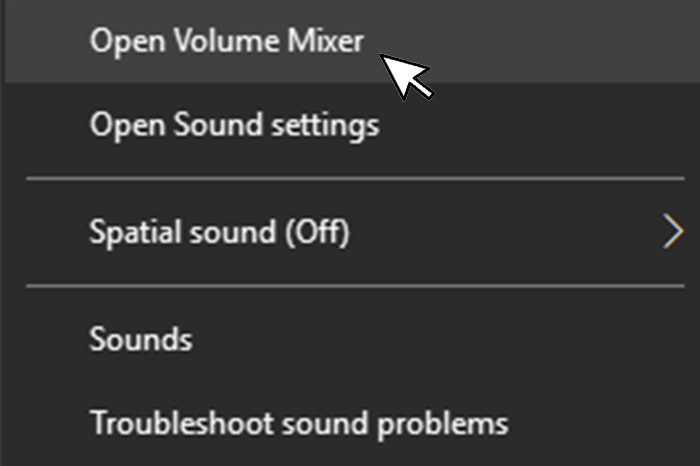Expand the Spatial sound submenu arrow

click(x=672, y=232)
